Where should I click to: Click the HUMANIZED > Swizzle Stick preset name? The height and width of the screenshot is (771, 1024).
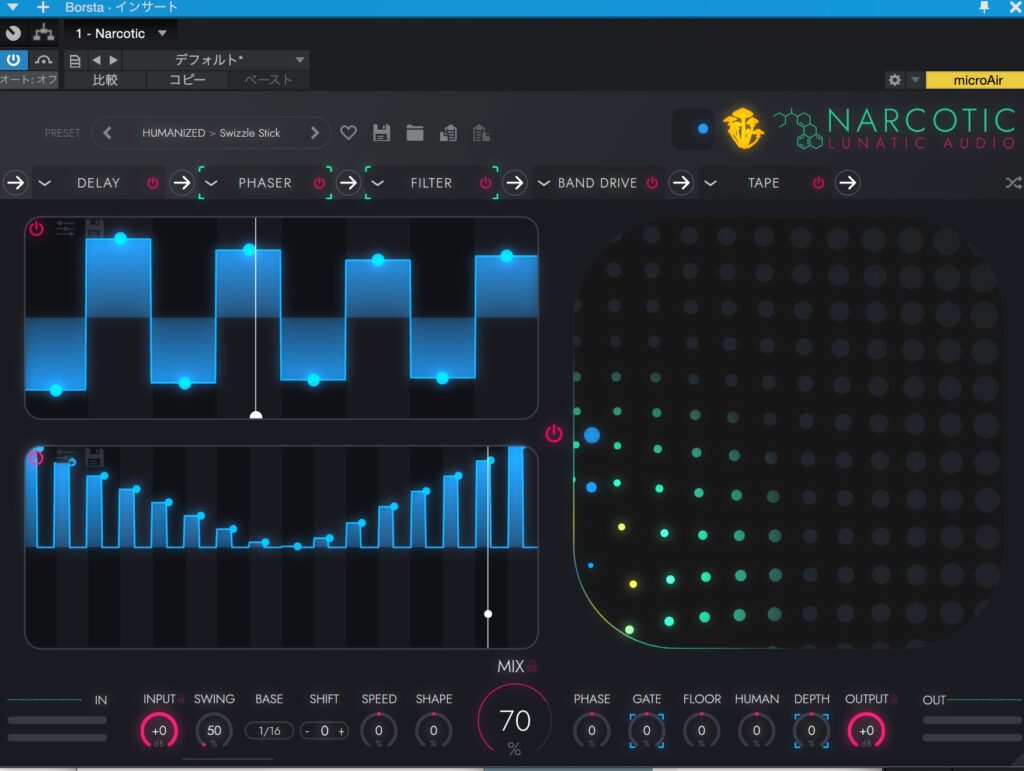pyautogui.click(x=211, y=133)
